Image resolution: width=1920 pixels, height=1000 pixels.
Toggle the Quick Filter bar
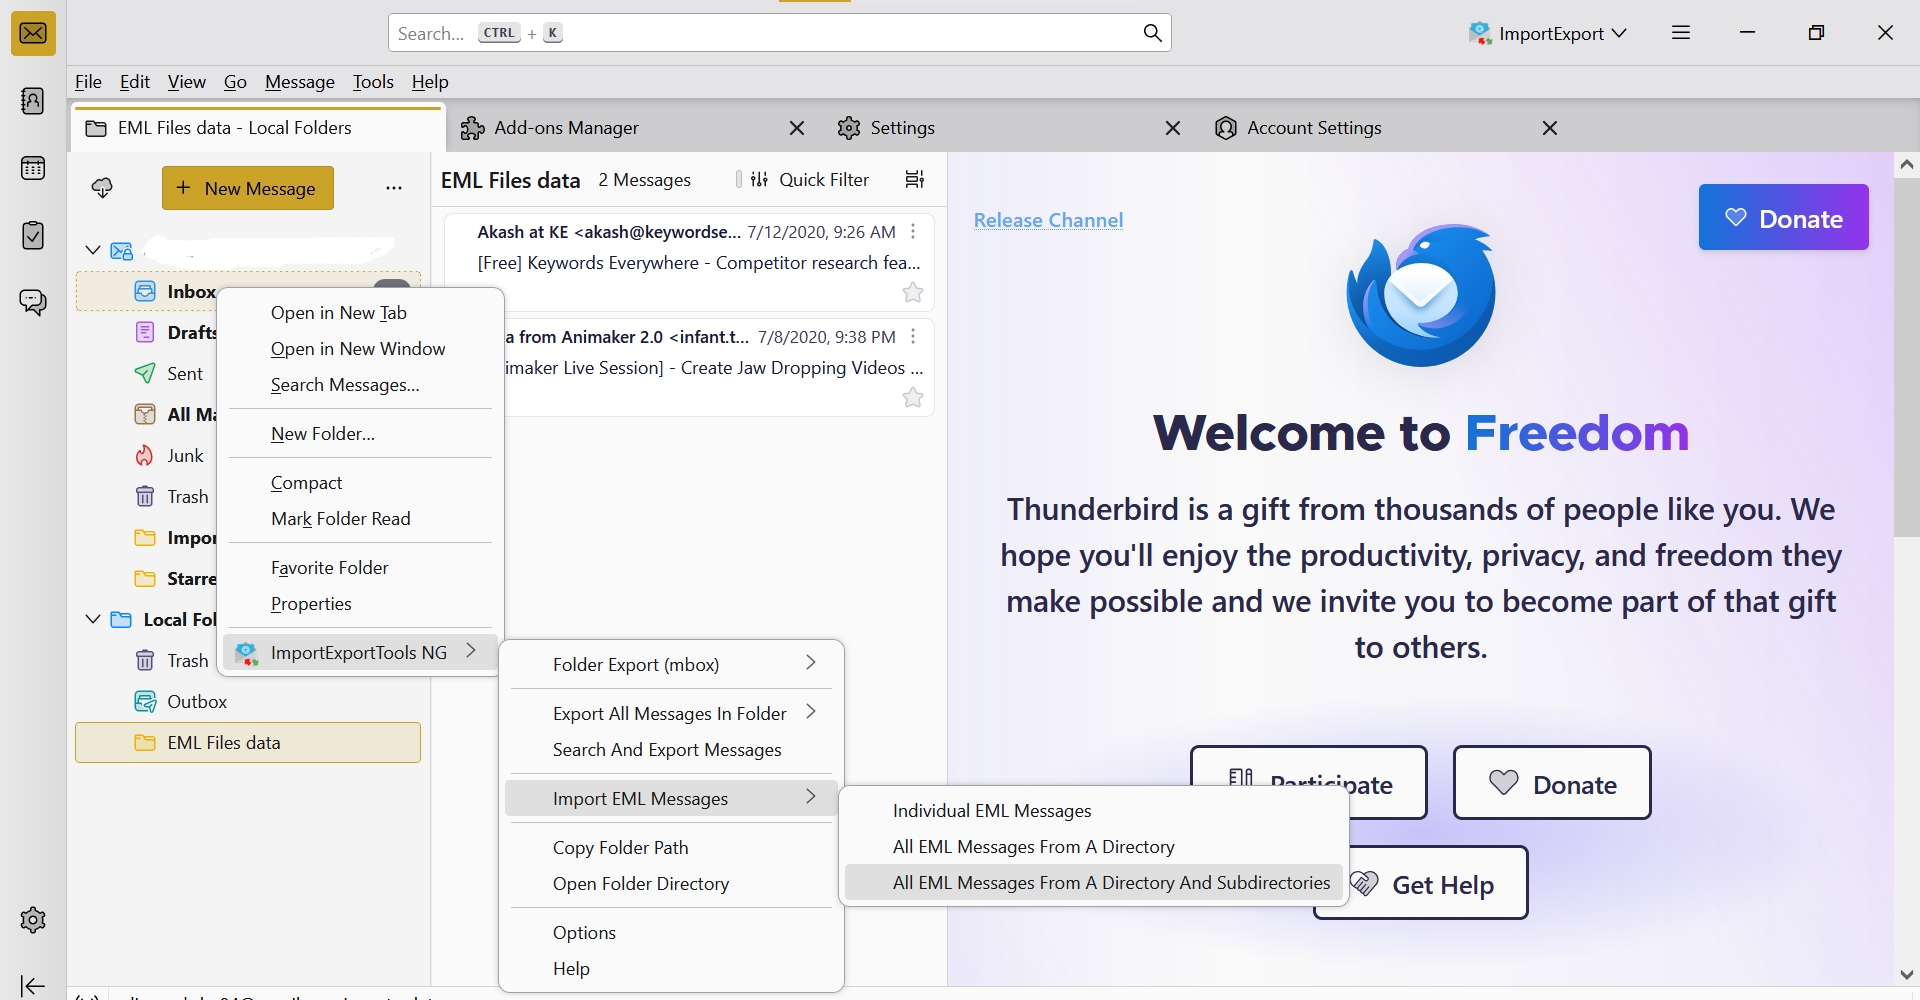click(x=810, y=179)
